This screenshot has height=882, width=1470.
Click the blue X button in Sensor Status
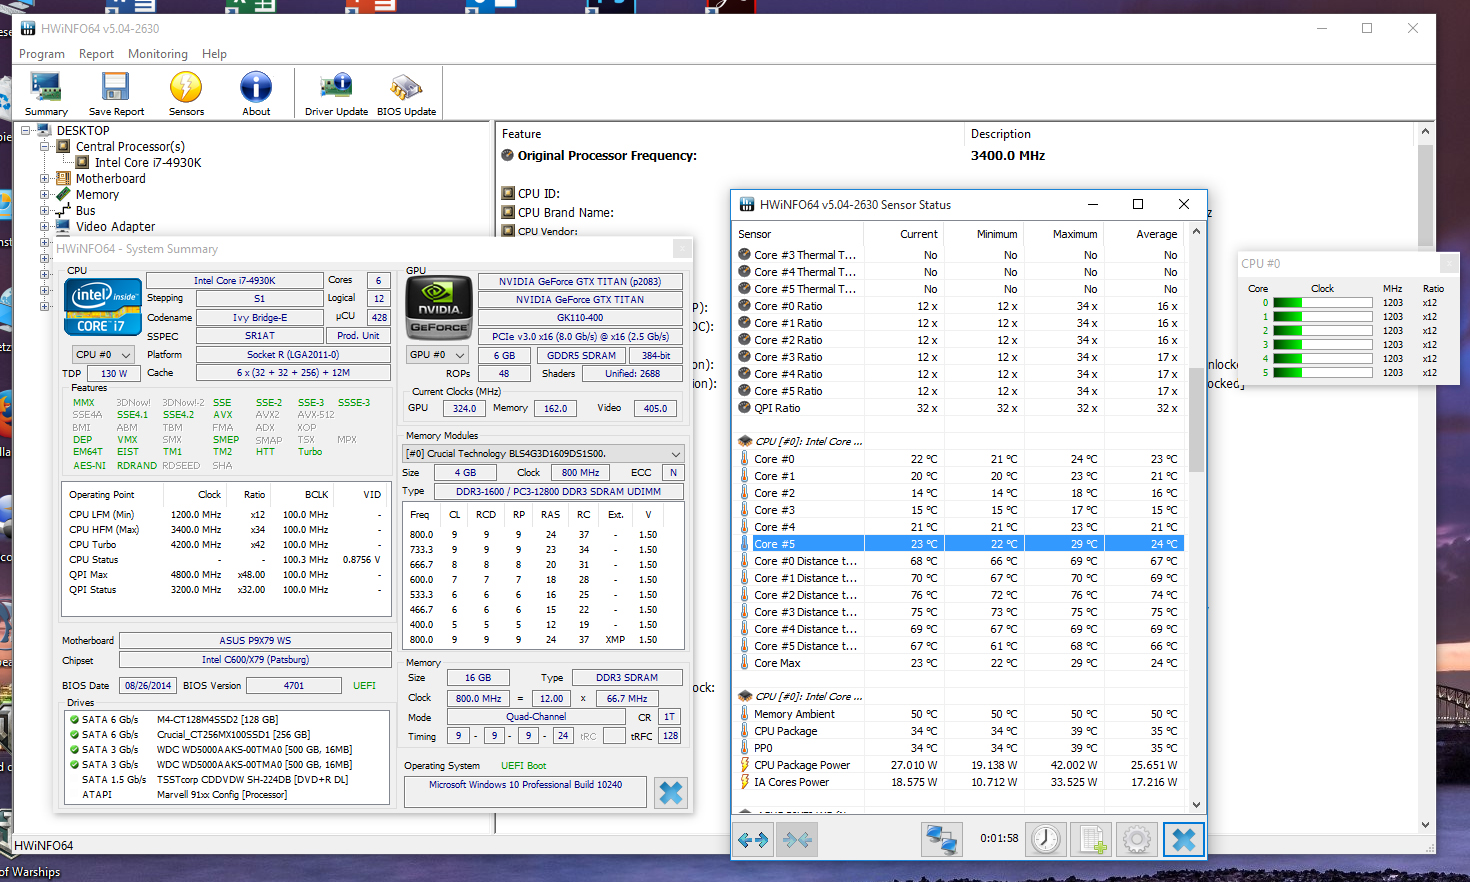coord(1183,839)
